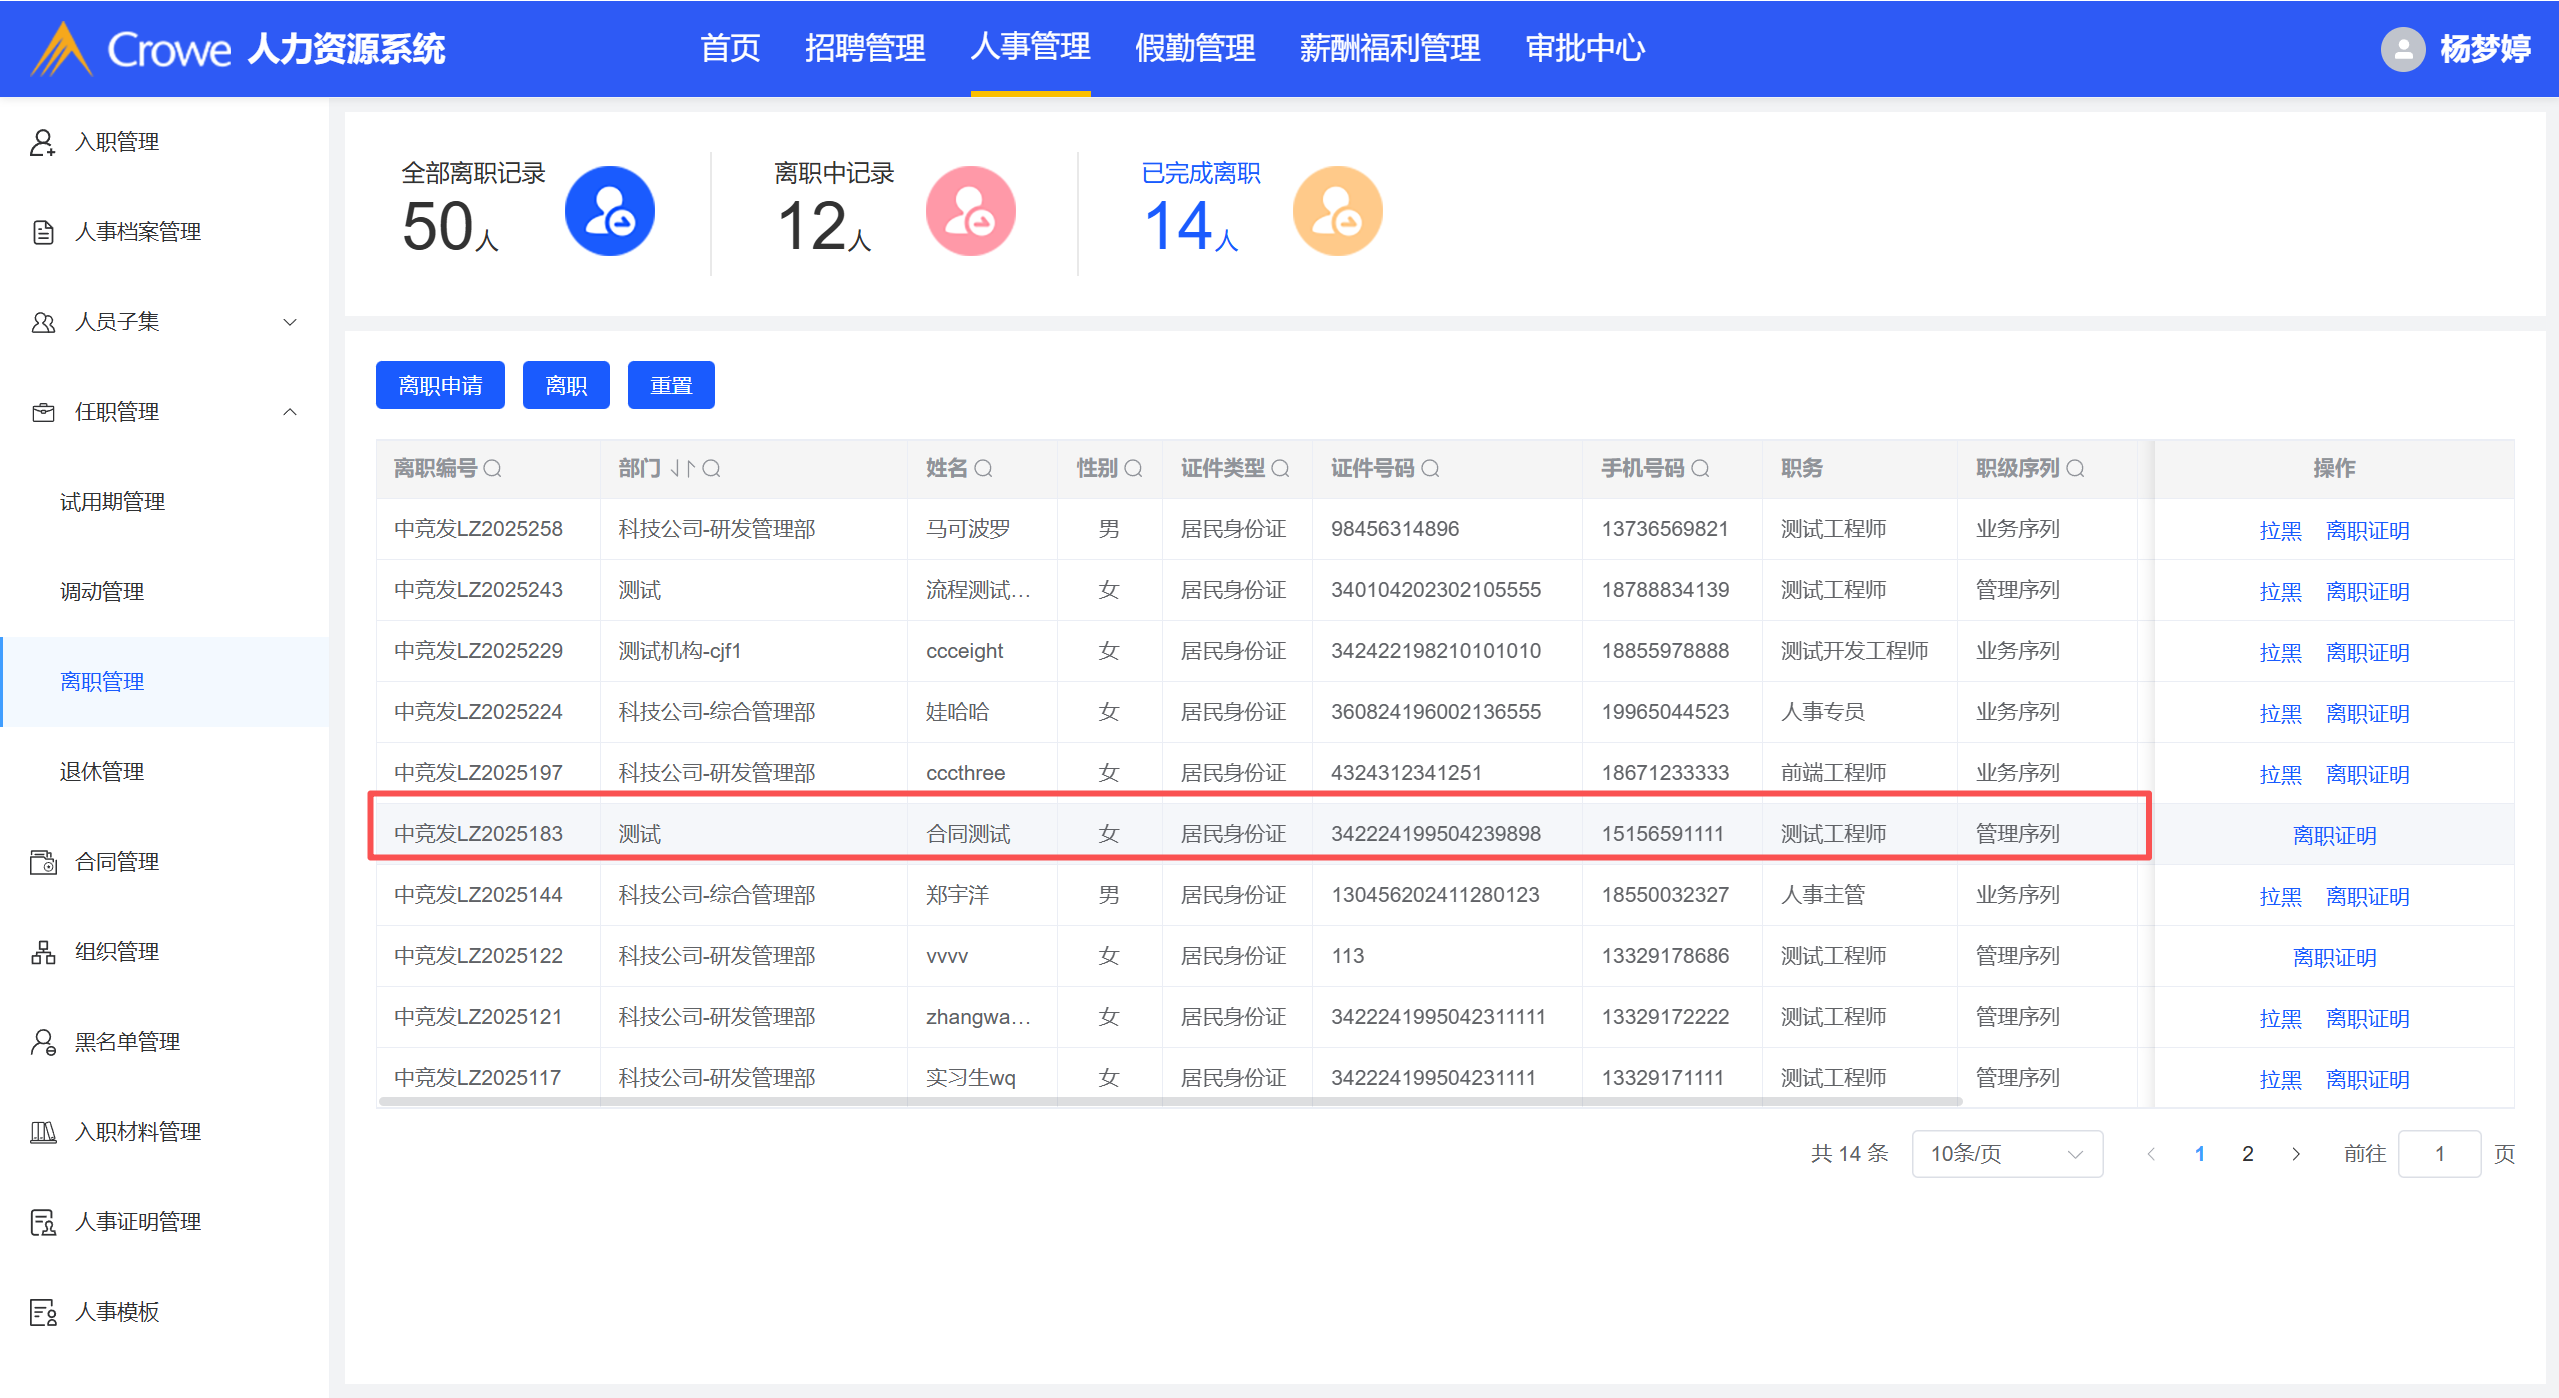This screenshot has width=2559, height=1398.
Task: Click the horizontal table scrollbar
Action: [1170, 1102]
